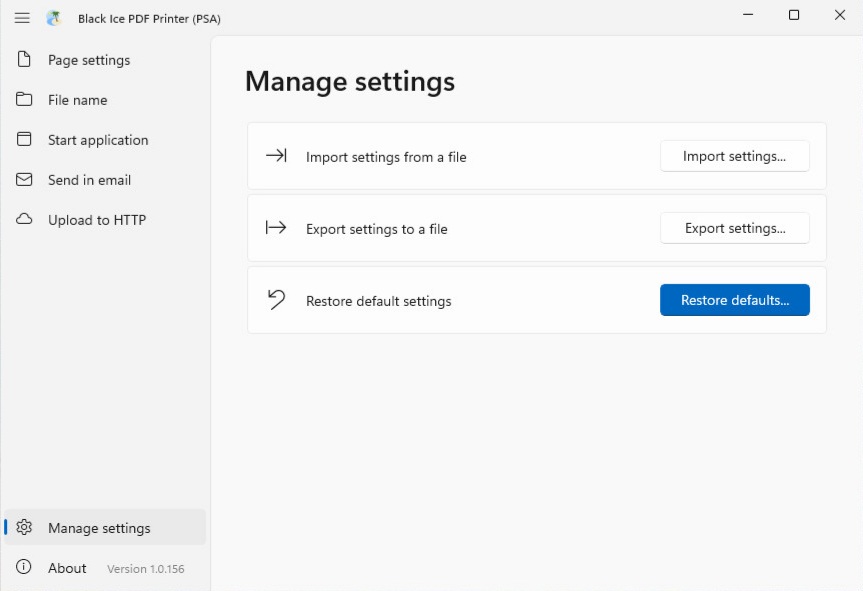Click Version 1.0.156 text
The image size is (863, 591).
click(x=146, y=569)
